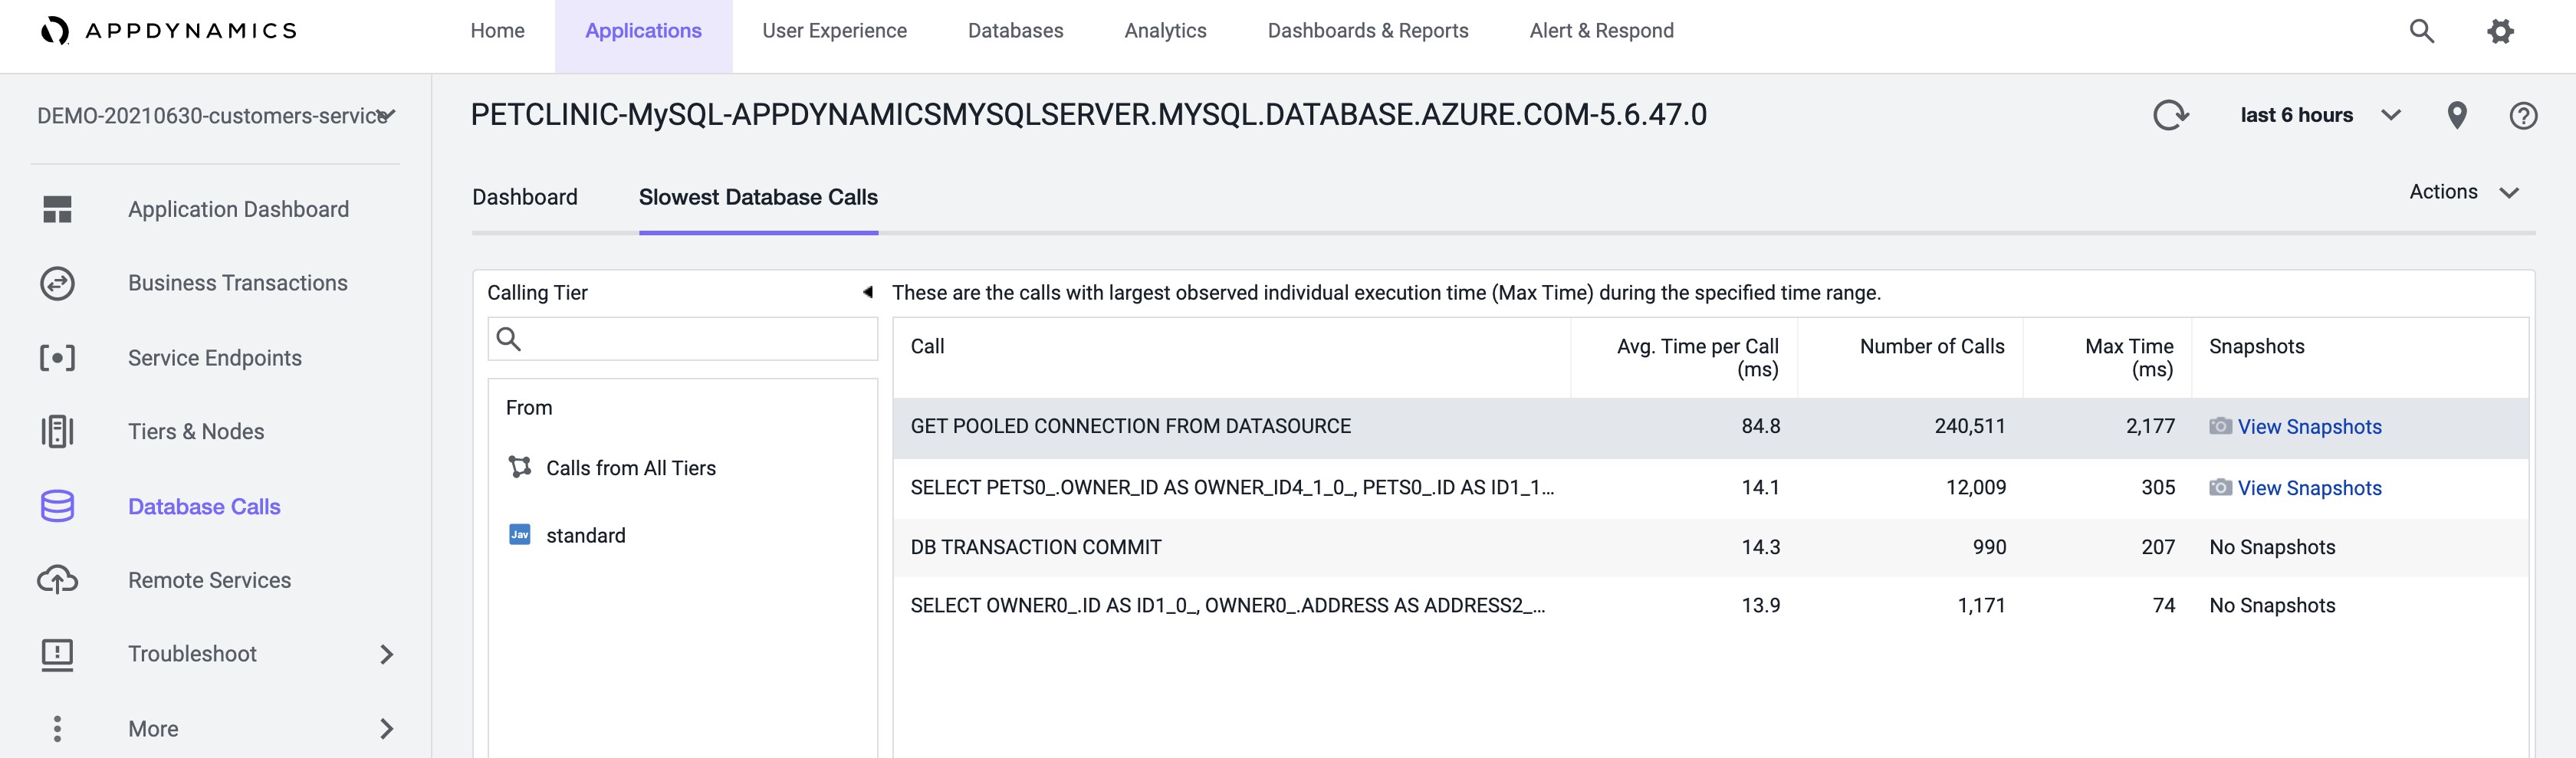Open the last 6 hours time range dropdown
Screen dimensions: 2576x758
pos(2319,115)
